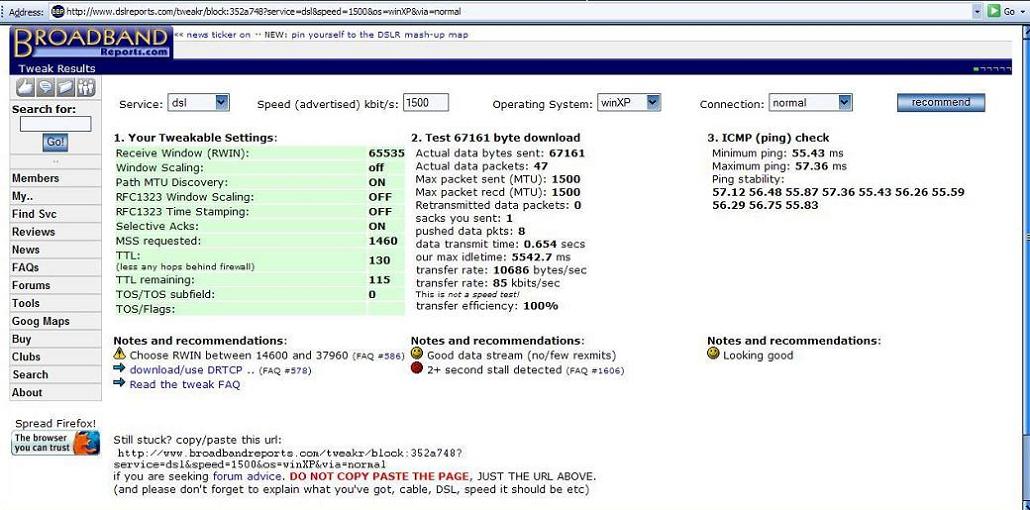
Task: Click the Maximum ping value 57.36
Action: click(x=811, y=166)
